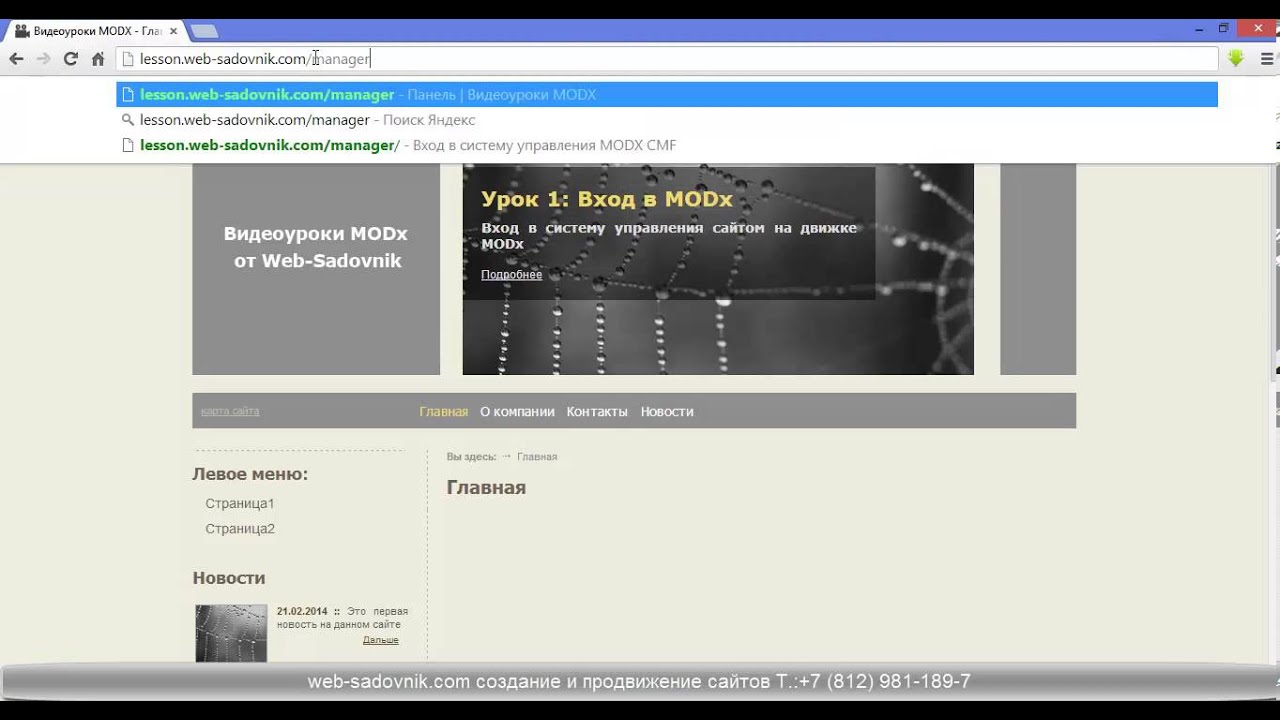Click the page icon of the manager/ suggestion
Viewport: 1280px width, 720px height.
(x=127, y=145)
